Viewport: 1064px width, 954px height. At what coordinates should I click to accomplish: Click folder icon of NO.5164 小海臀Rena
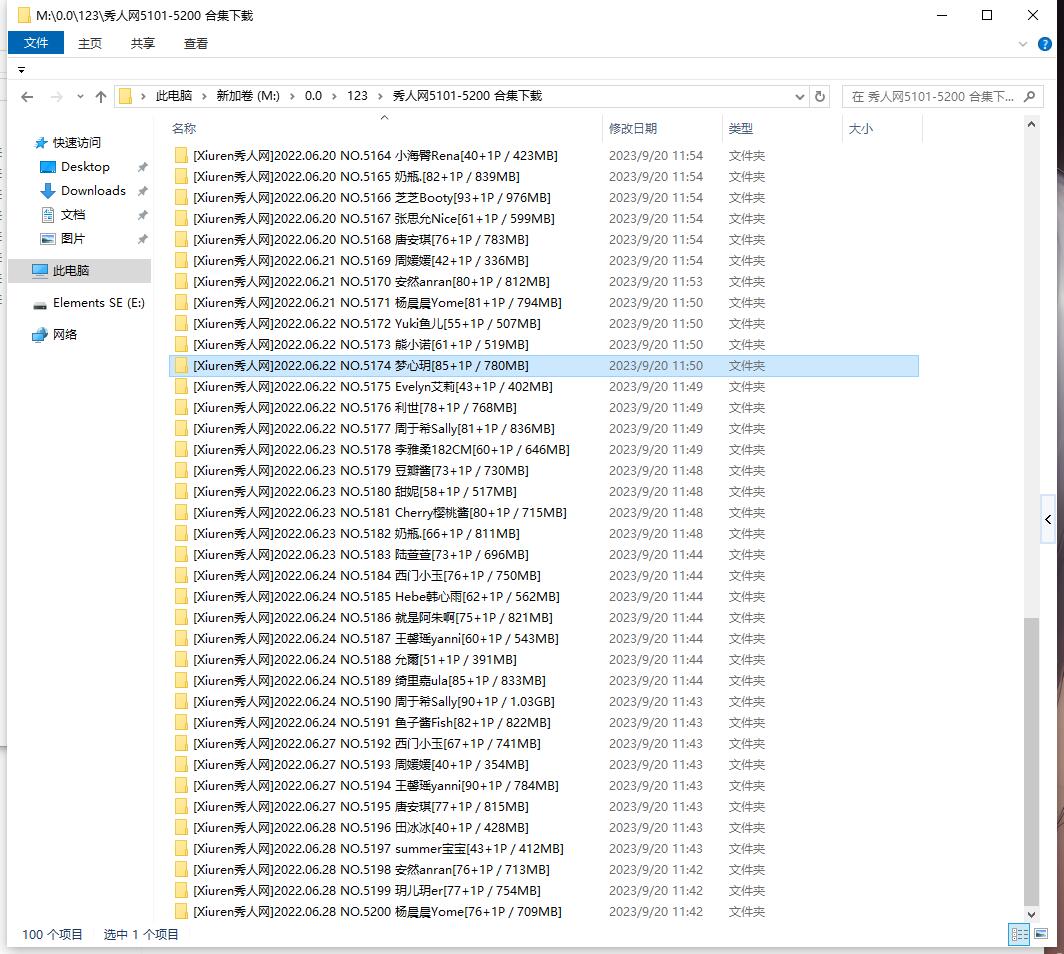[181, 155]
